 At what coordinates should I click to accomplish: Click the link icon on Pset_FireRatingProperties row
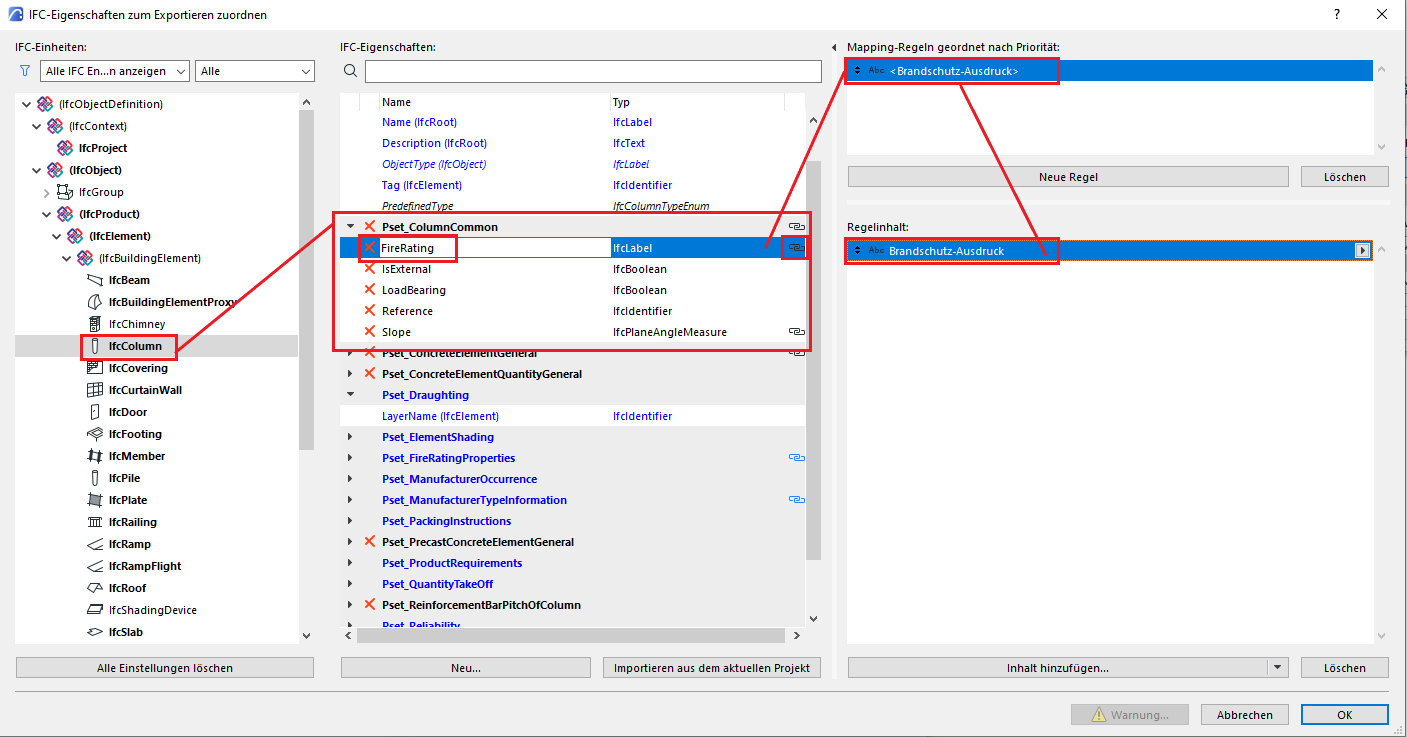[796, 458]
